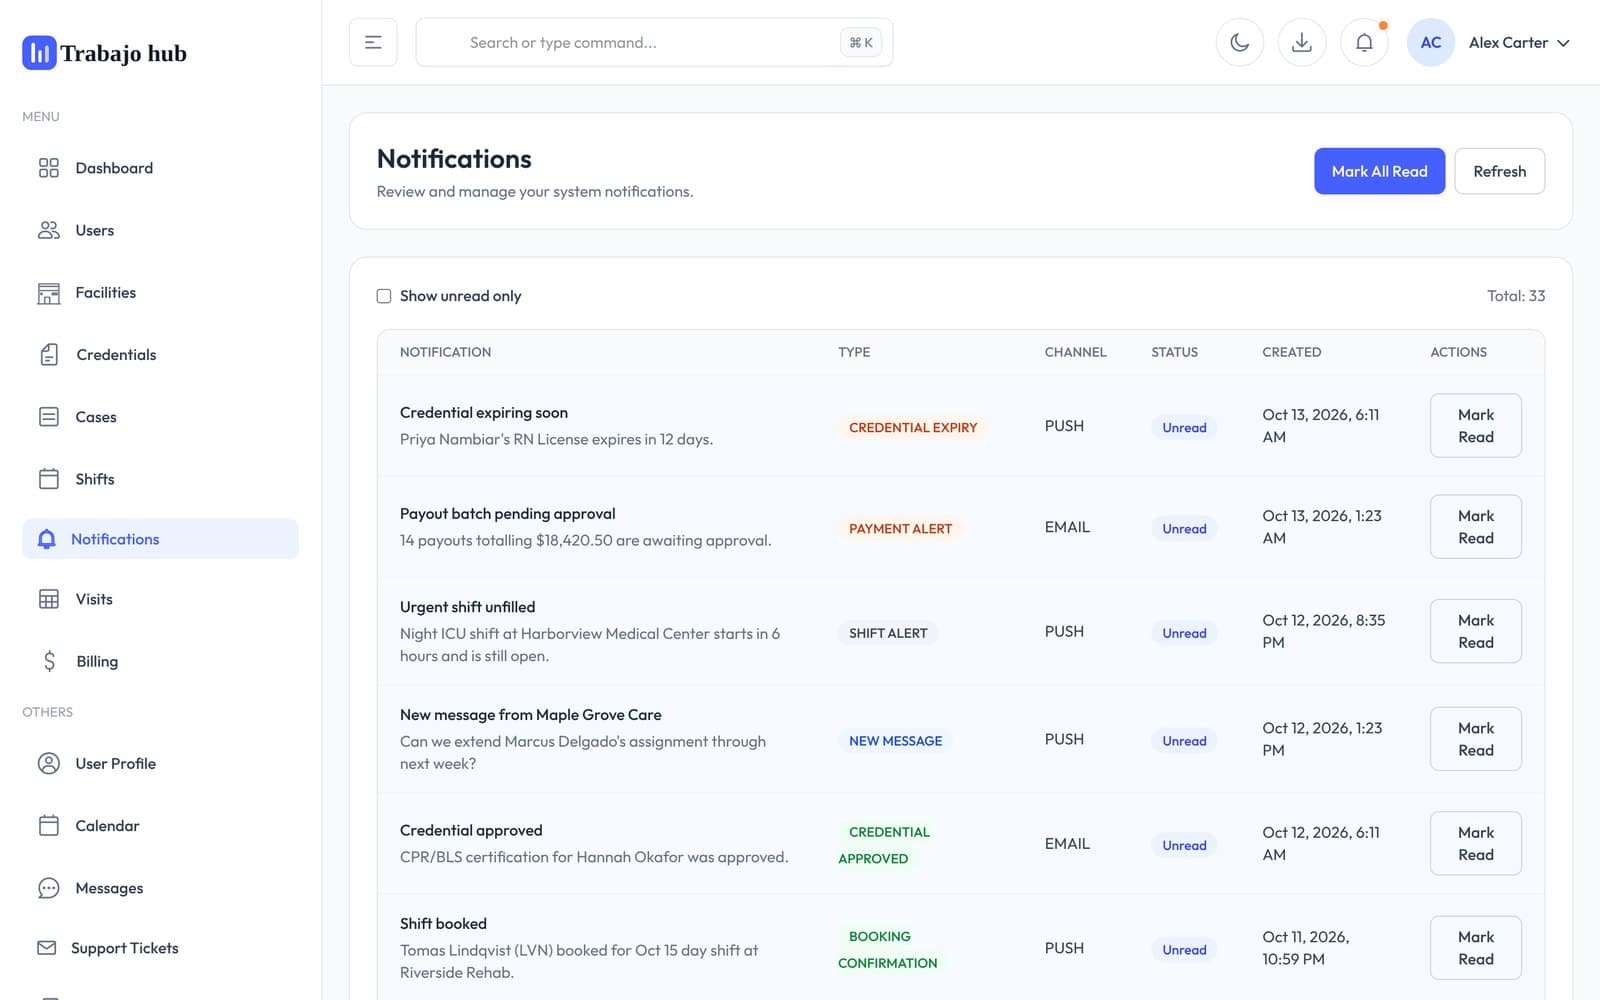Enable Show unread only checkbox
This screenshot has width=1600, height=1000.
[384, 296]
